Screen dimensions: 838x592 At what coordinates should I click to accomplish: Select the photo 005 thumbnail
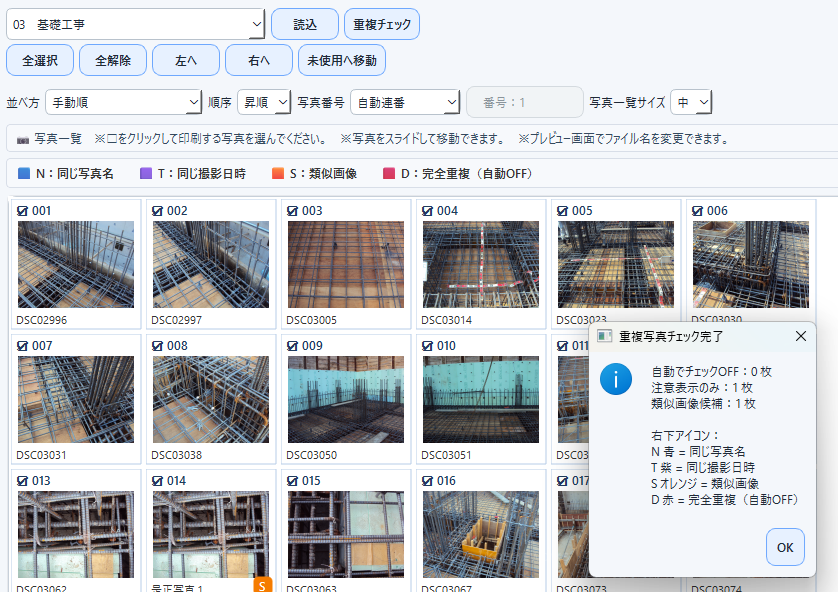click(x=616, y=264)
